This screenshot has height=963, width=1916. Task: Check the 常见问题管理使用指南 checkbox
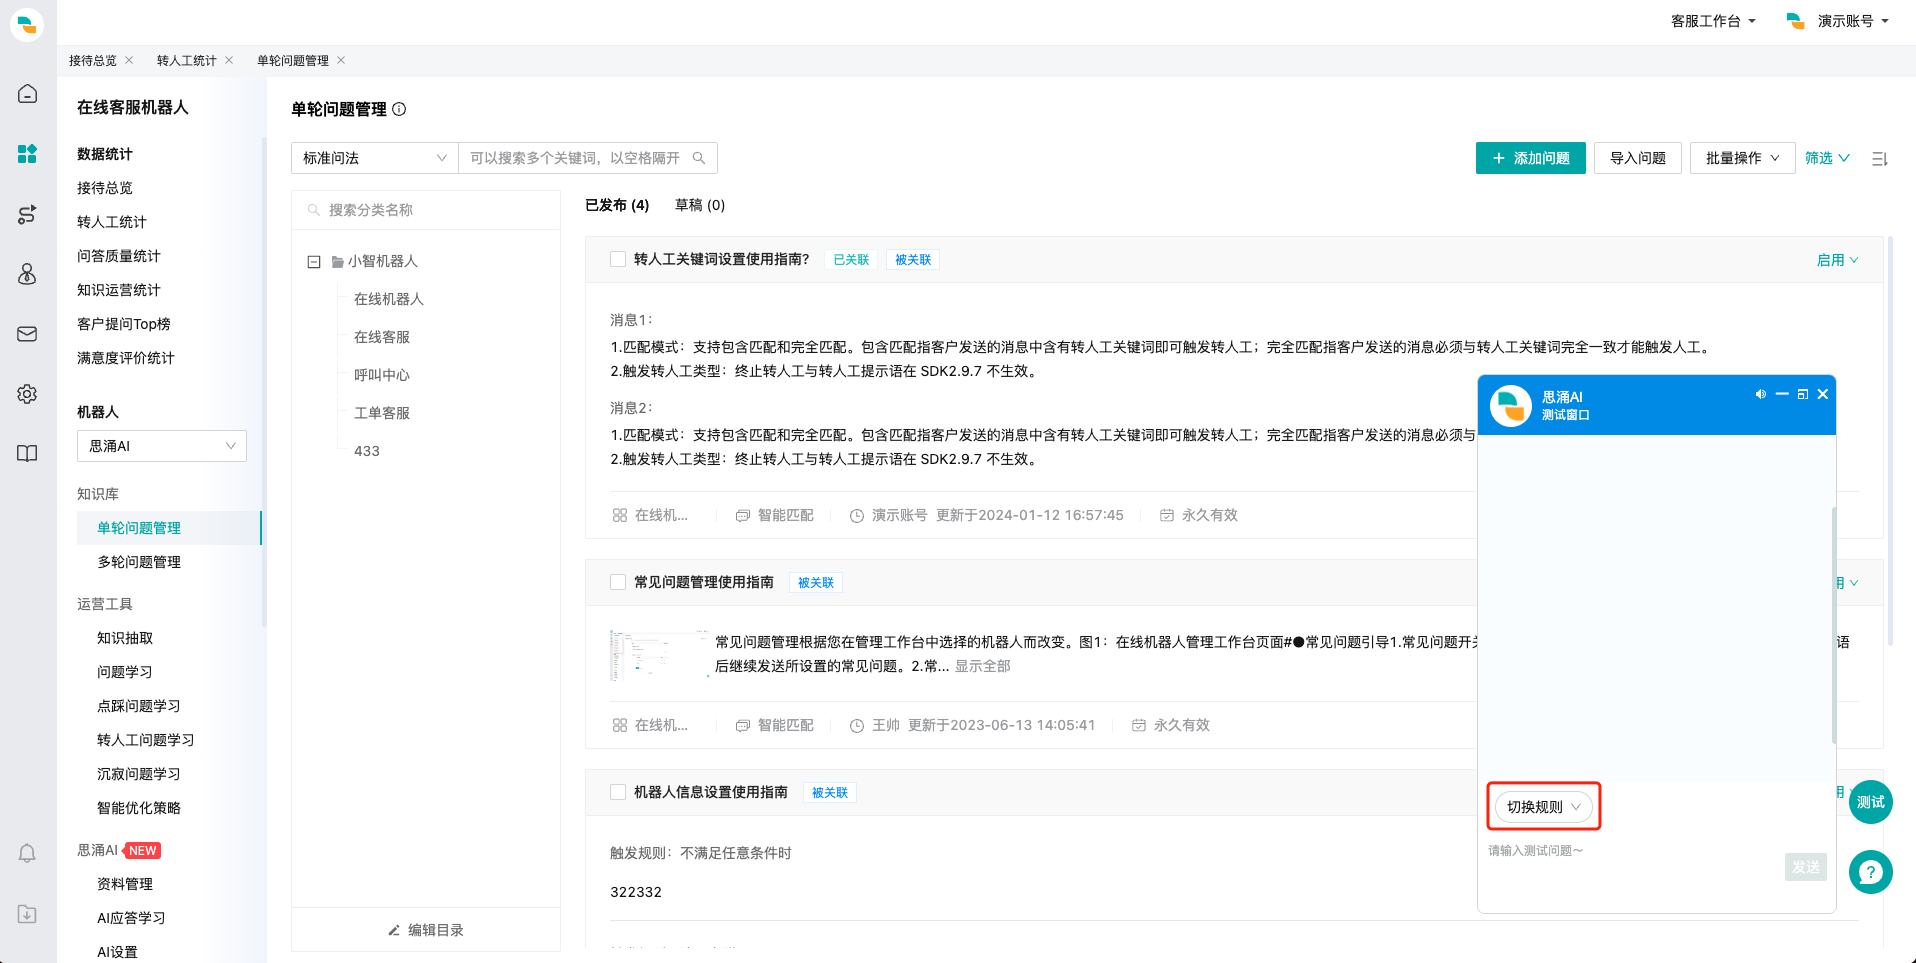(618, 582)
